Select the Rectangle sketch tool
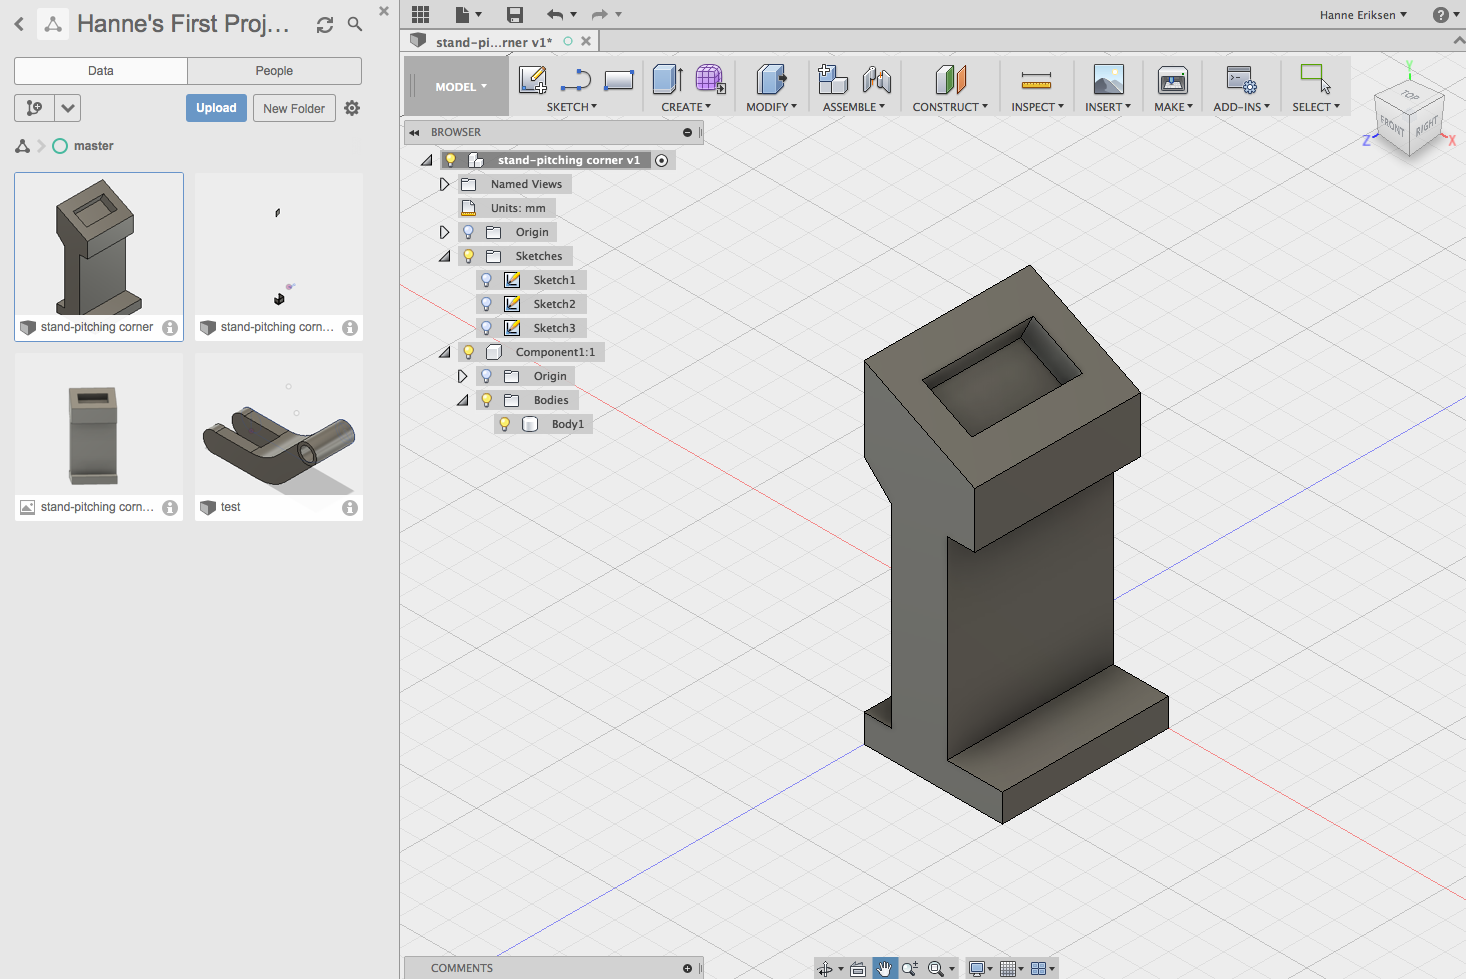This screenshot has height=979, width=1466. click(x=619, y=80)
